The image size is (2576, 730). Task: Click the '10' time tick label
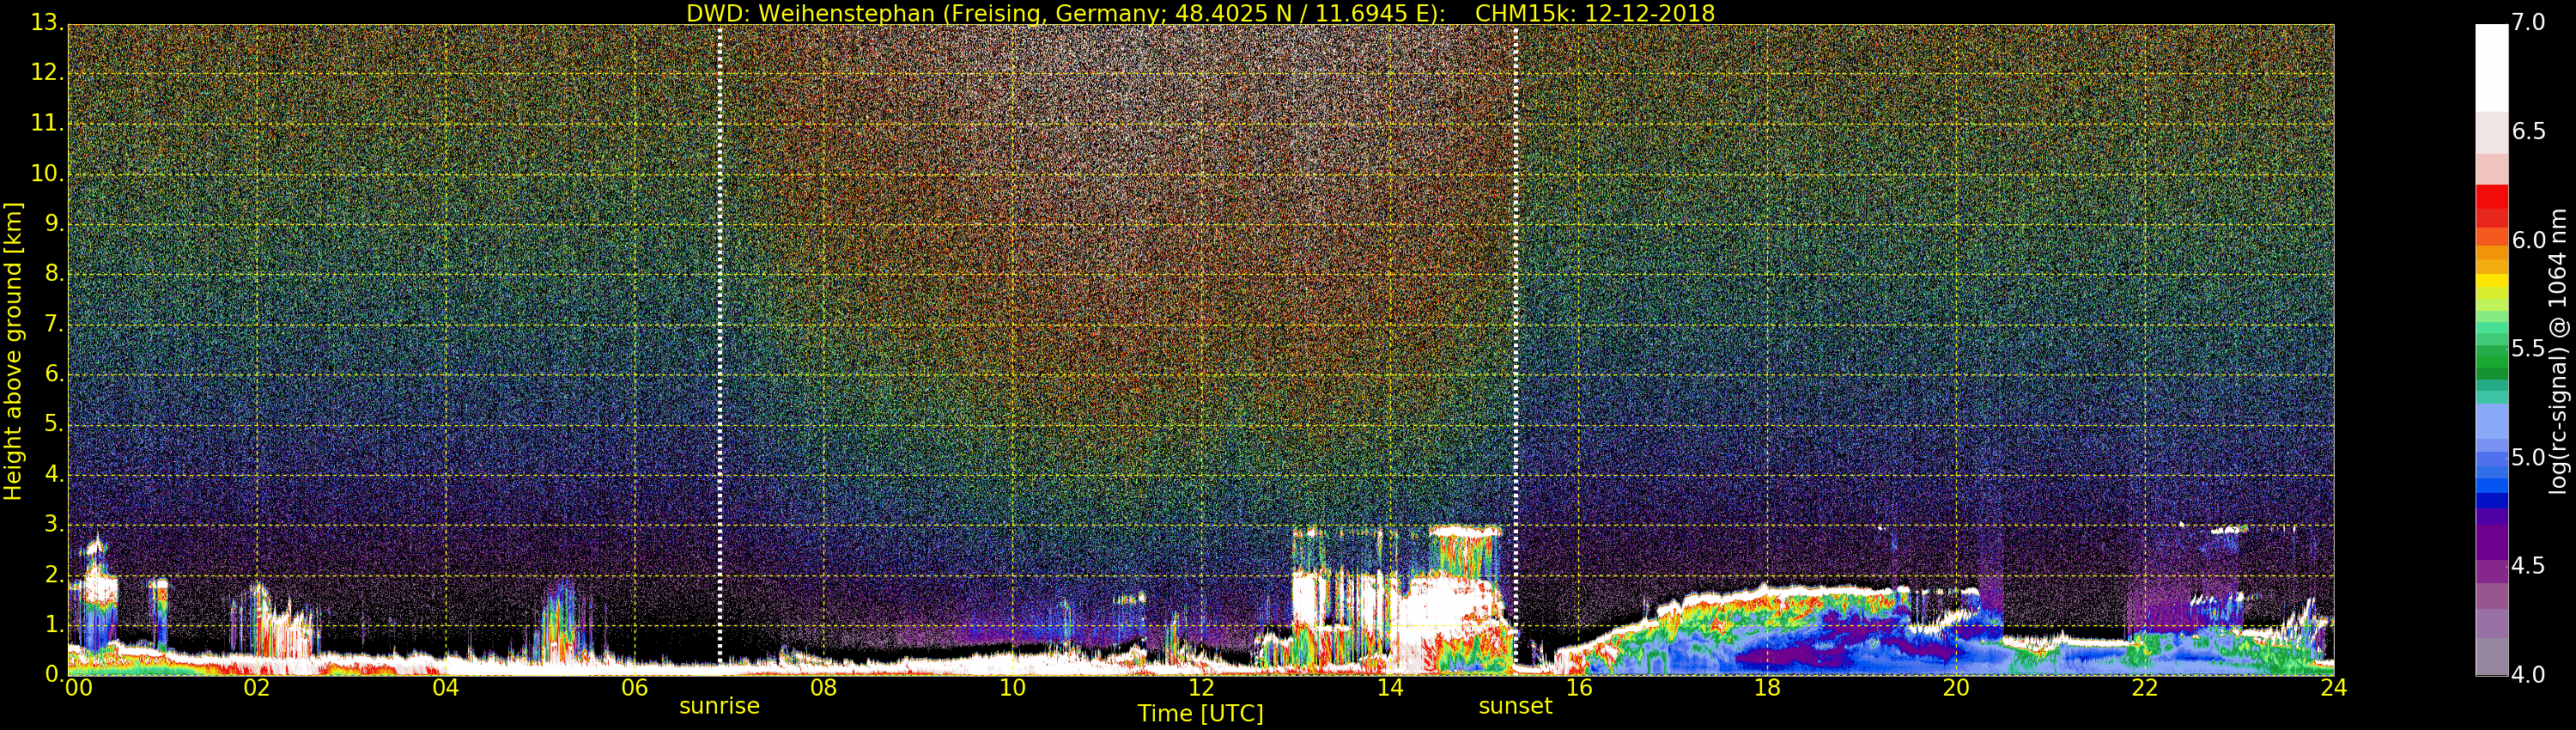[1013, 688]
